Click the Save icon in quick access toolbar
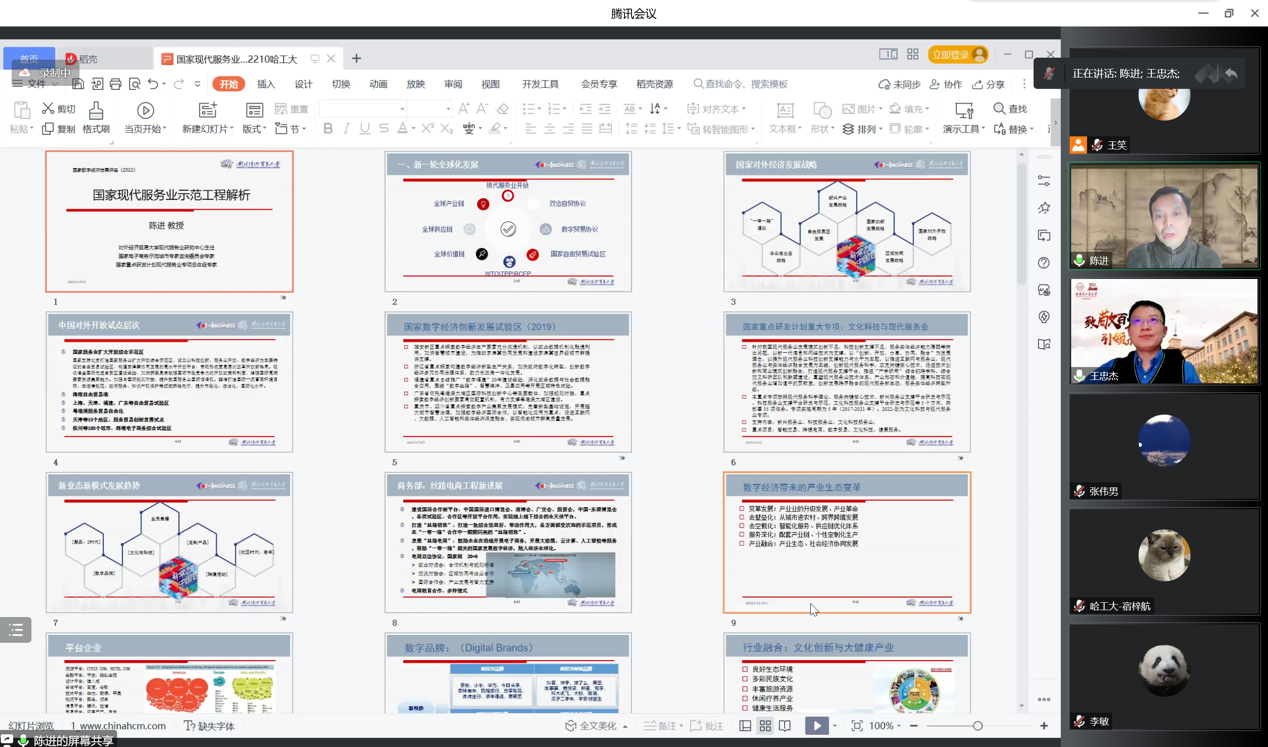This screenshot has height=747, width=1268. tap(78, 85)
